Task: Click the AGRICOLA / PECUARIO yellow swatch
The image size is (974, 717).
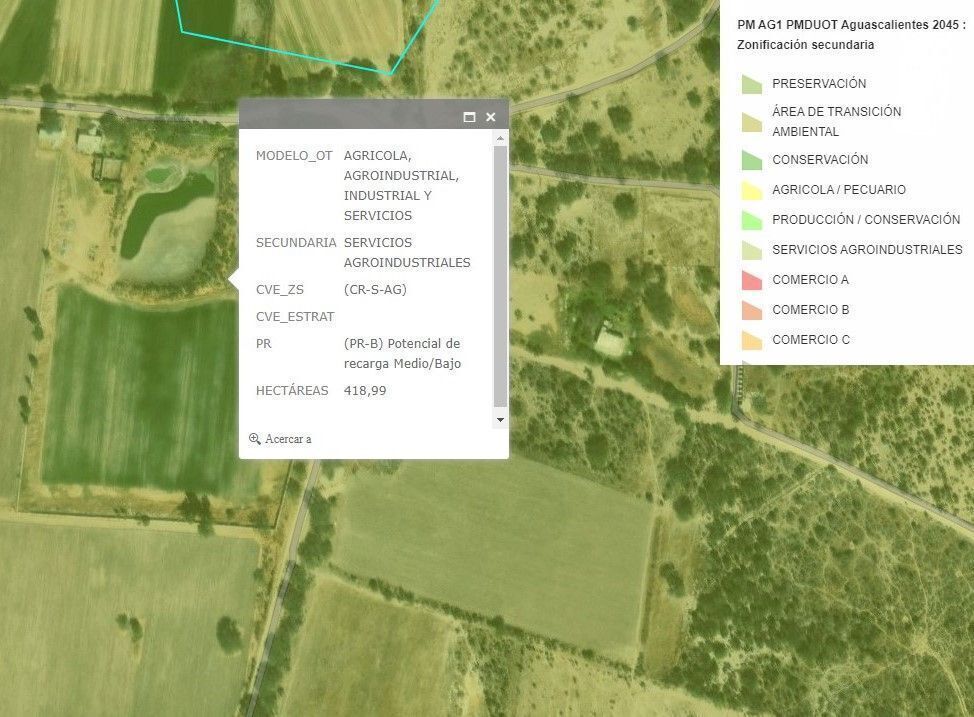Action: 751,190
